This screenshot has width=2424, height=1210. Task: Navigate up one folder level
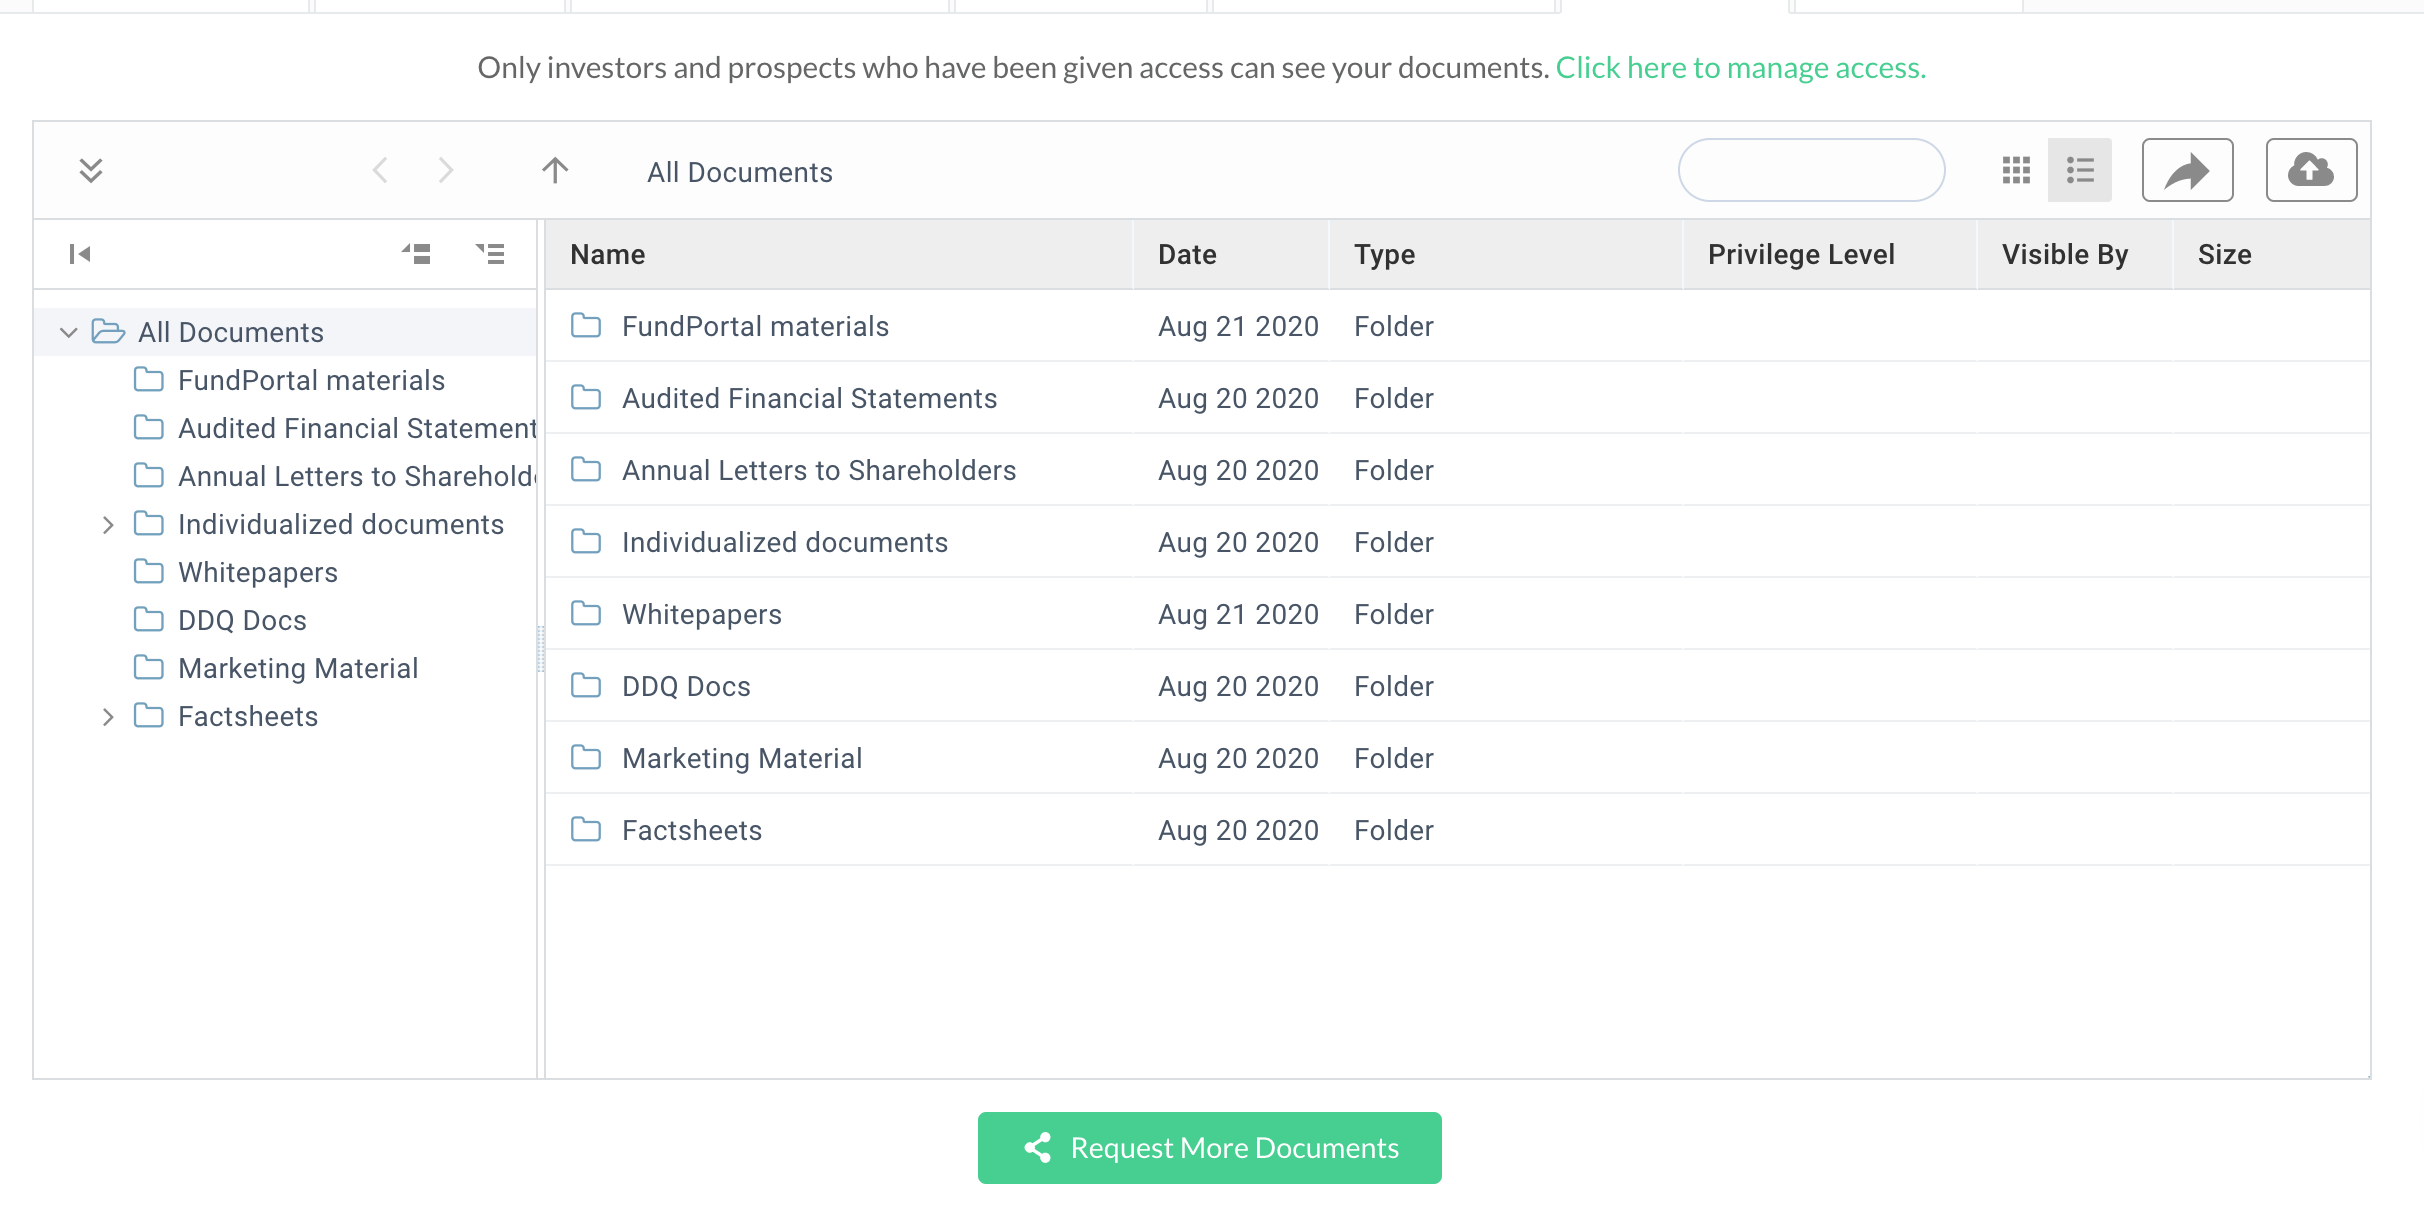(x=555, y=171)
